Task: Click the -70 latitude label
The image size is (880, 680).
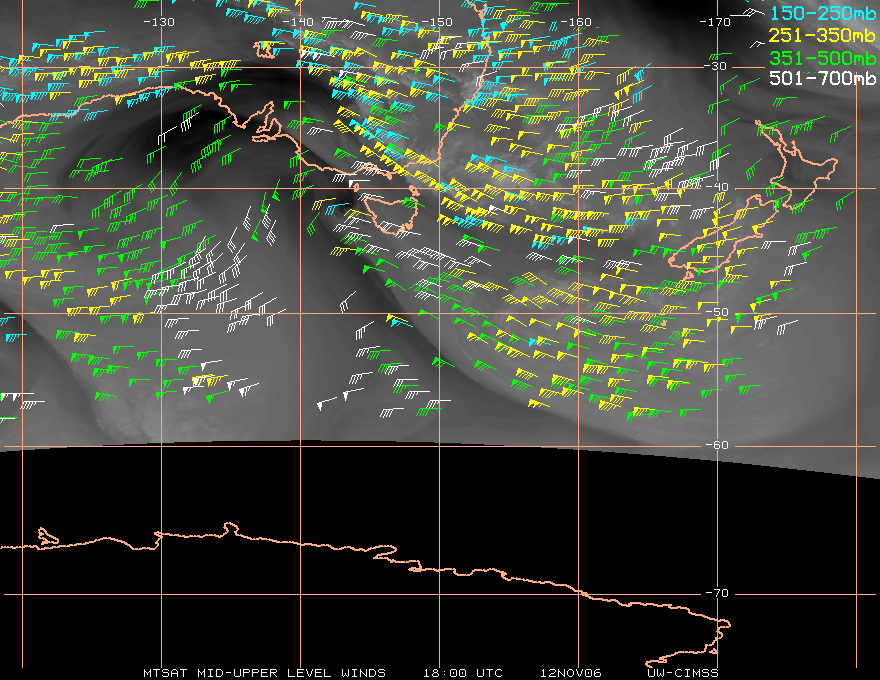Action: pyautogui.click(x=717, y=593)
